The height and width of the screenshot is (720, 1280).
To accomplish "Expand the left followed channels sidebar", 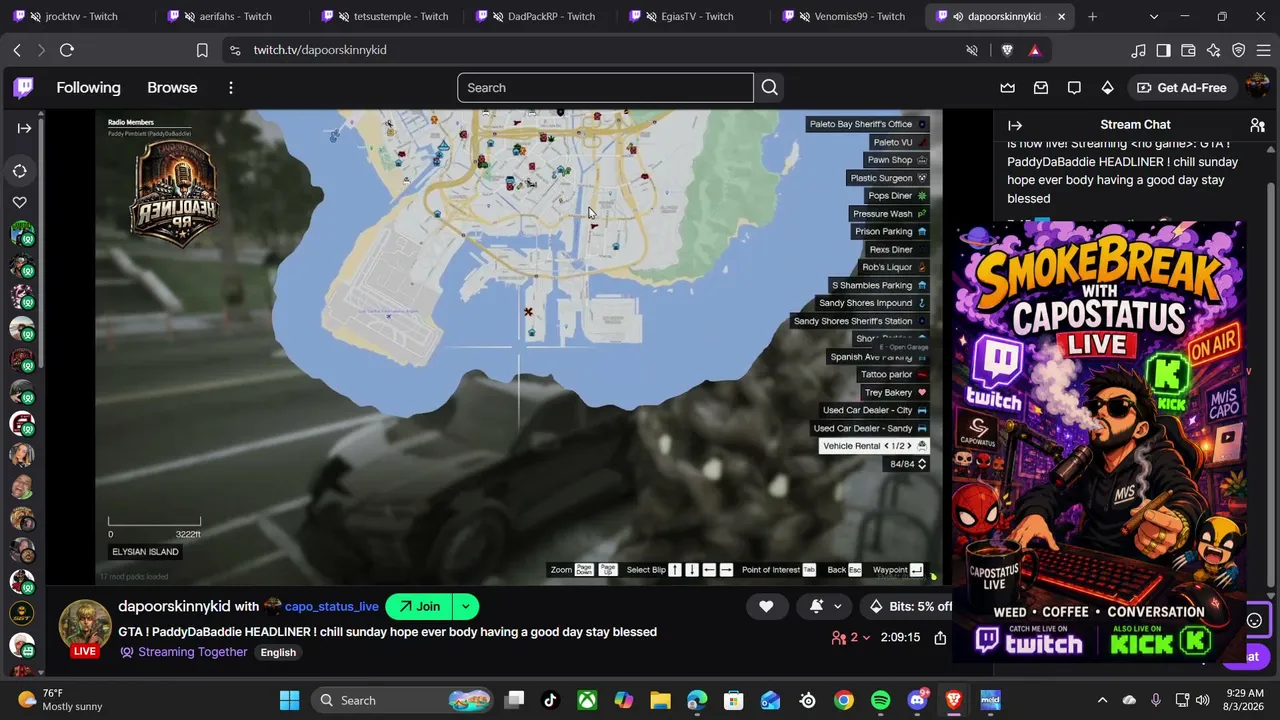I will tap(24, 128).
